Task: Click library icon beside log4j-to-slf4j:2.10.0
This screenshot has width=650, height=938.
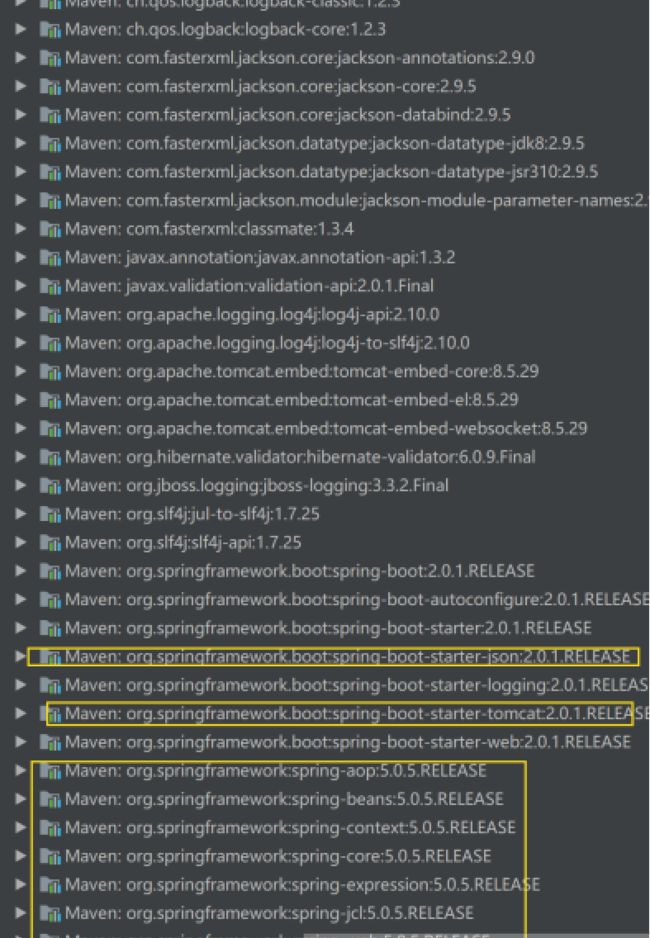Action: 50,343
